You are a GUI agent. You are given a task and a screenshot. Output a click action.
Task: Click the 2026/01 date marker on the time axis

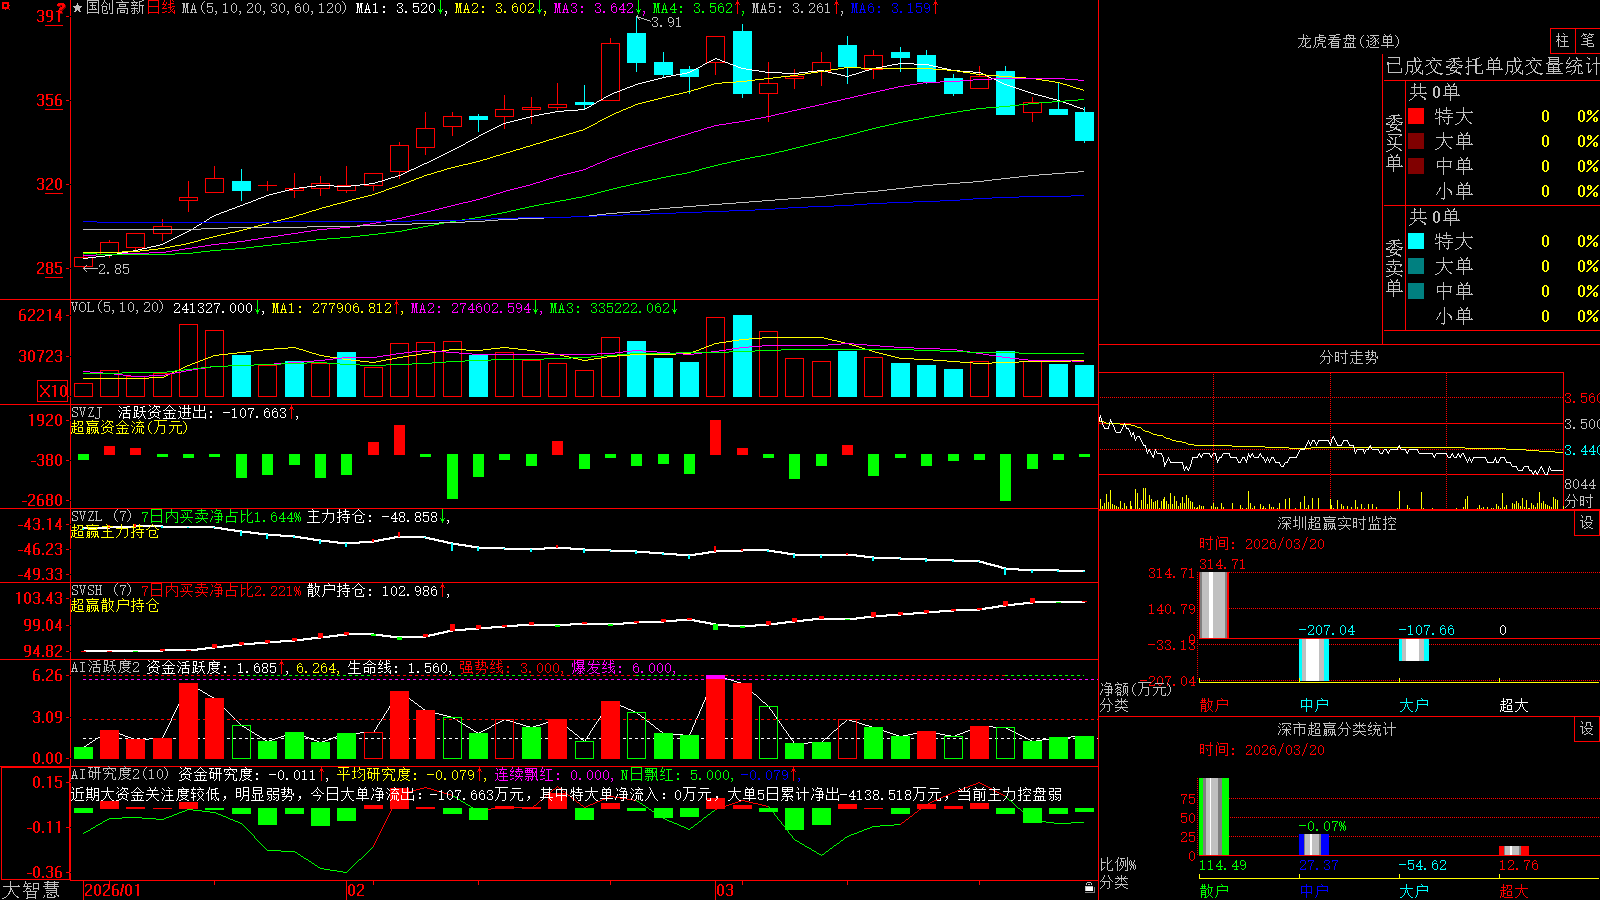(113, 890)
